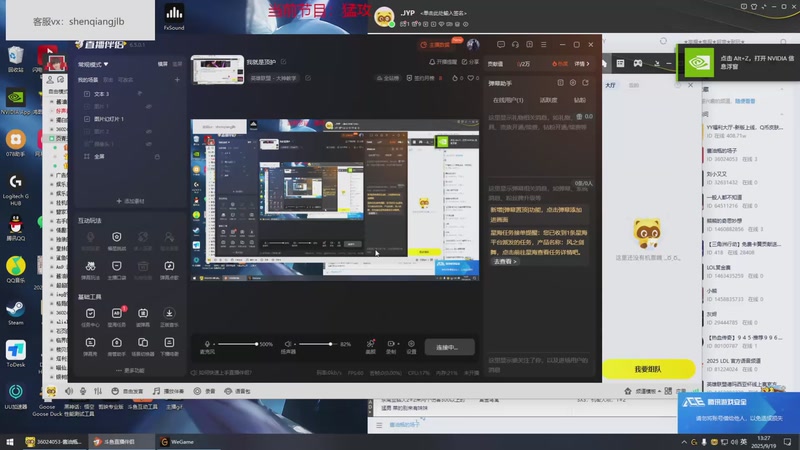The image size is (800, 450).
Task: Click the yellow 我要组队 button in YY window
Action: click(648, 369)
